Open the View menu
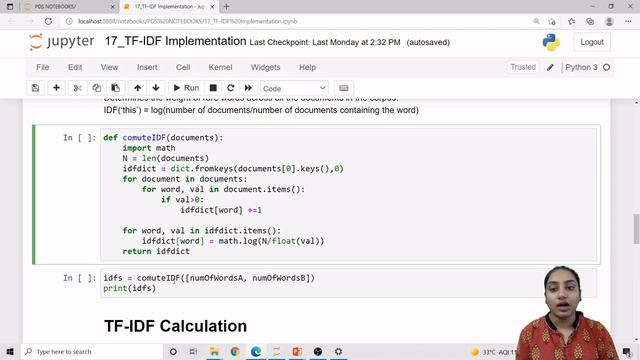Screen dimensions: 640x360 [109, 67]
